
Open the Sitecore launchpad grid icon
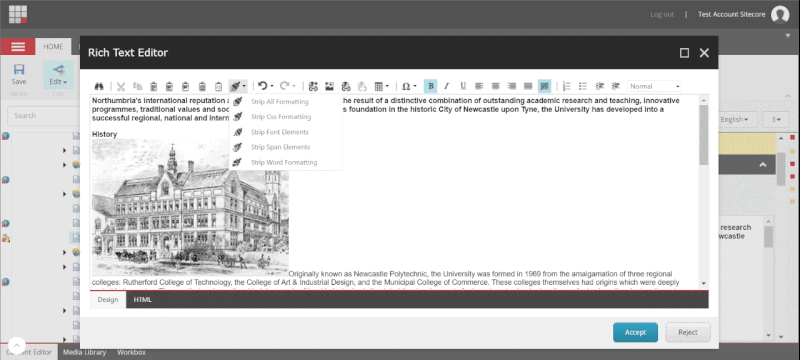[18, 14]
